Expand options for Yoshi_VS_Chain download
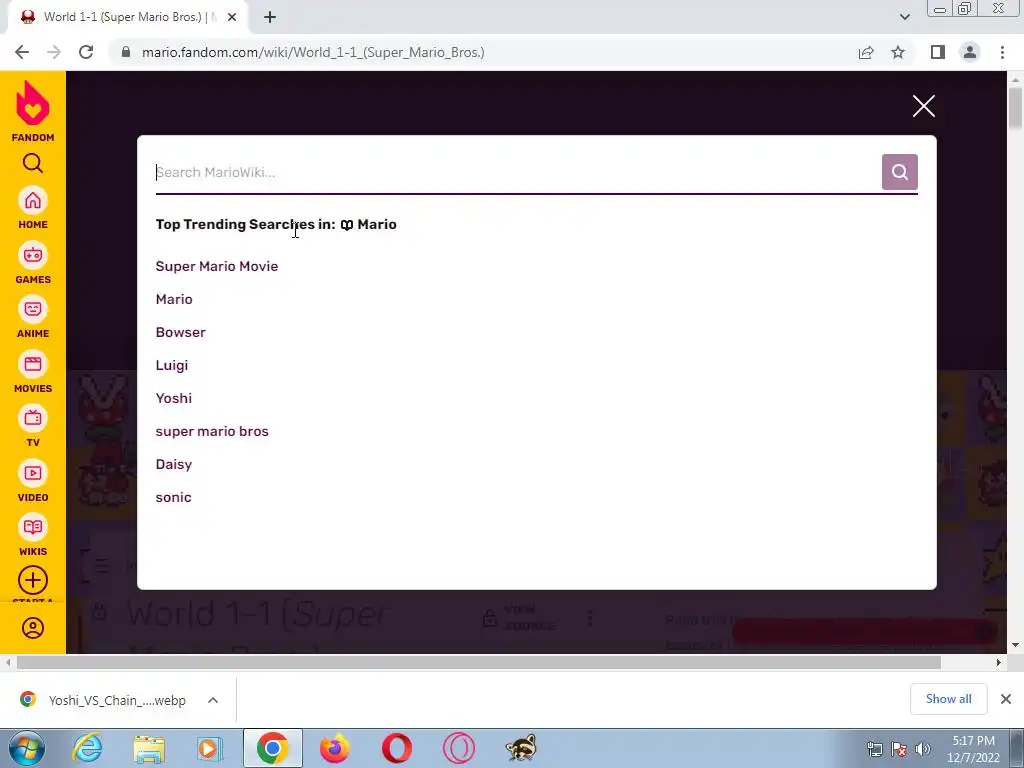1024x768 pixels. click(x=213, y=700)
